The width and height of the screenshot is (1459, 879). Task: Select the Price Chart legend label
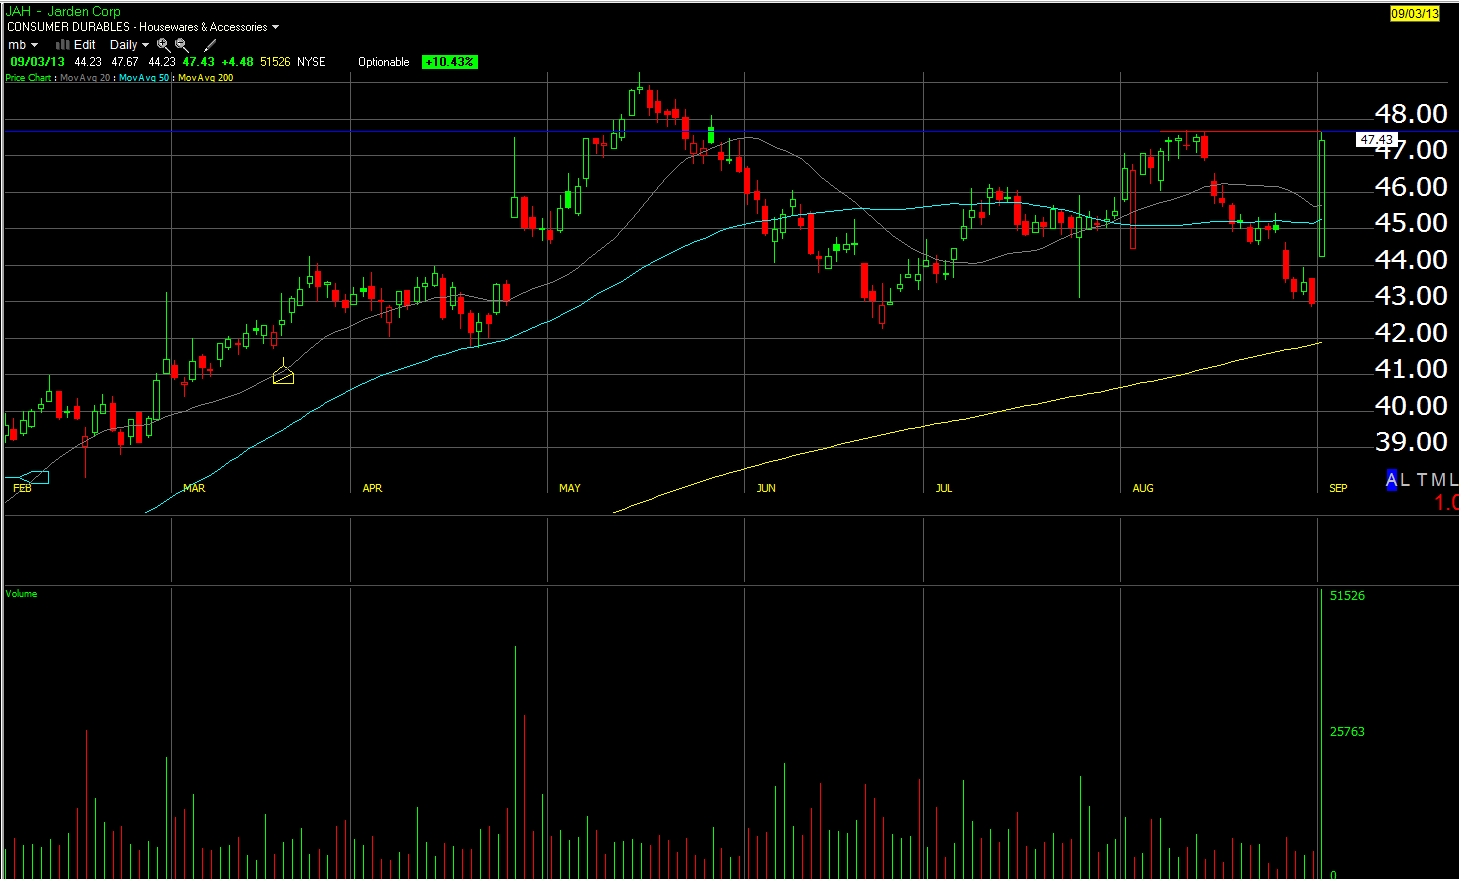pyautogui.click(x=28, y=78)
